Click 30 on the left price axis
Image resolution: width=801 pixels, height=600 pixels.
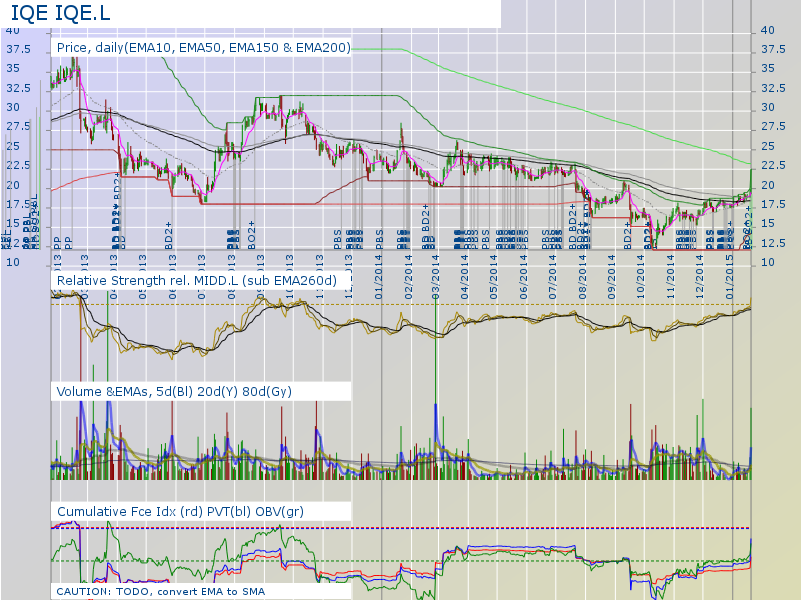(13, 107)
